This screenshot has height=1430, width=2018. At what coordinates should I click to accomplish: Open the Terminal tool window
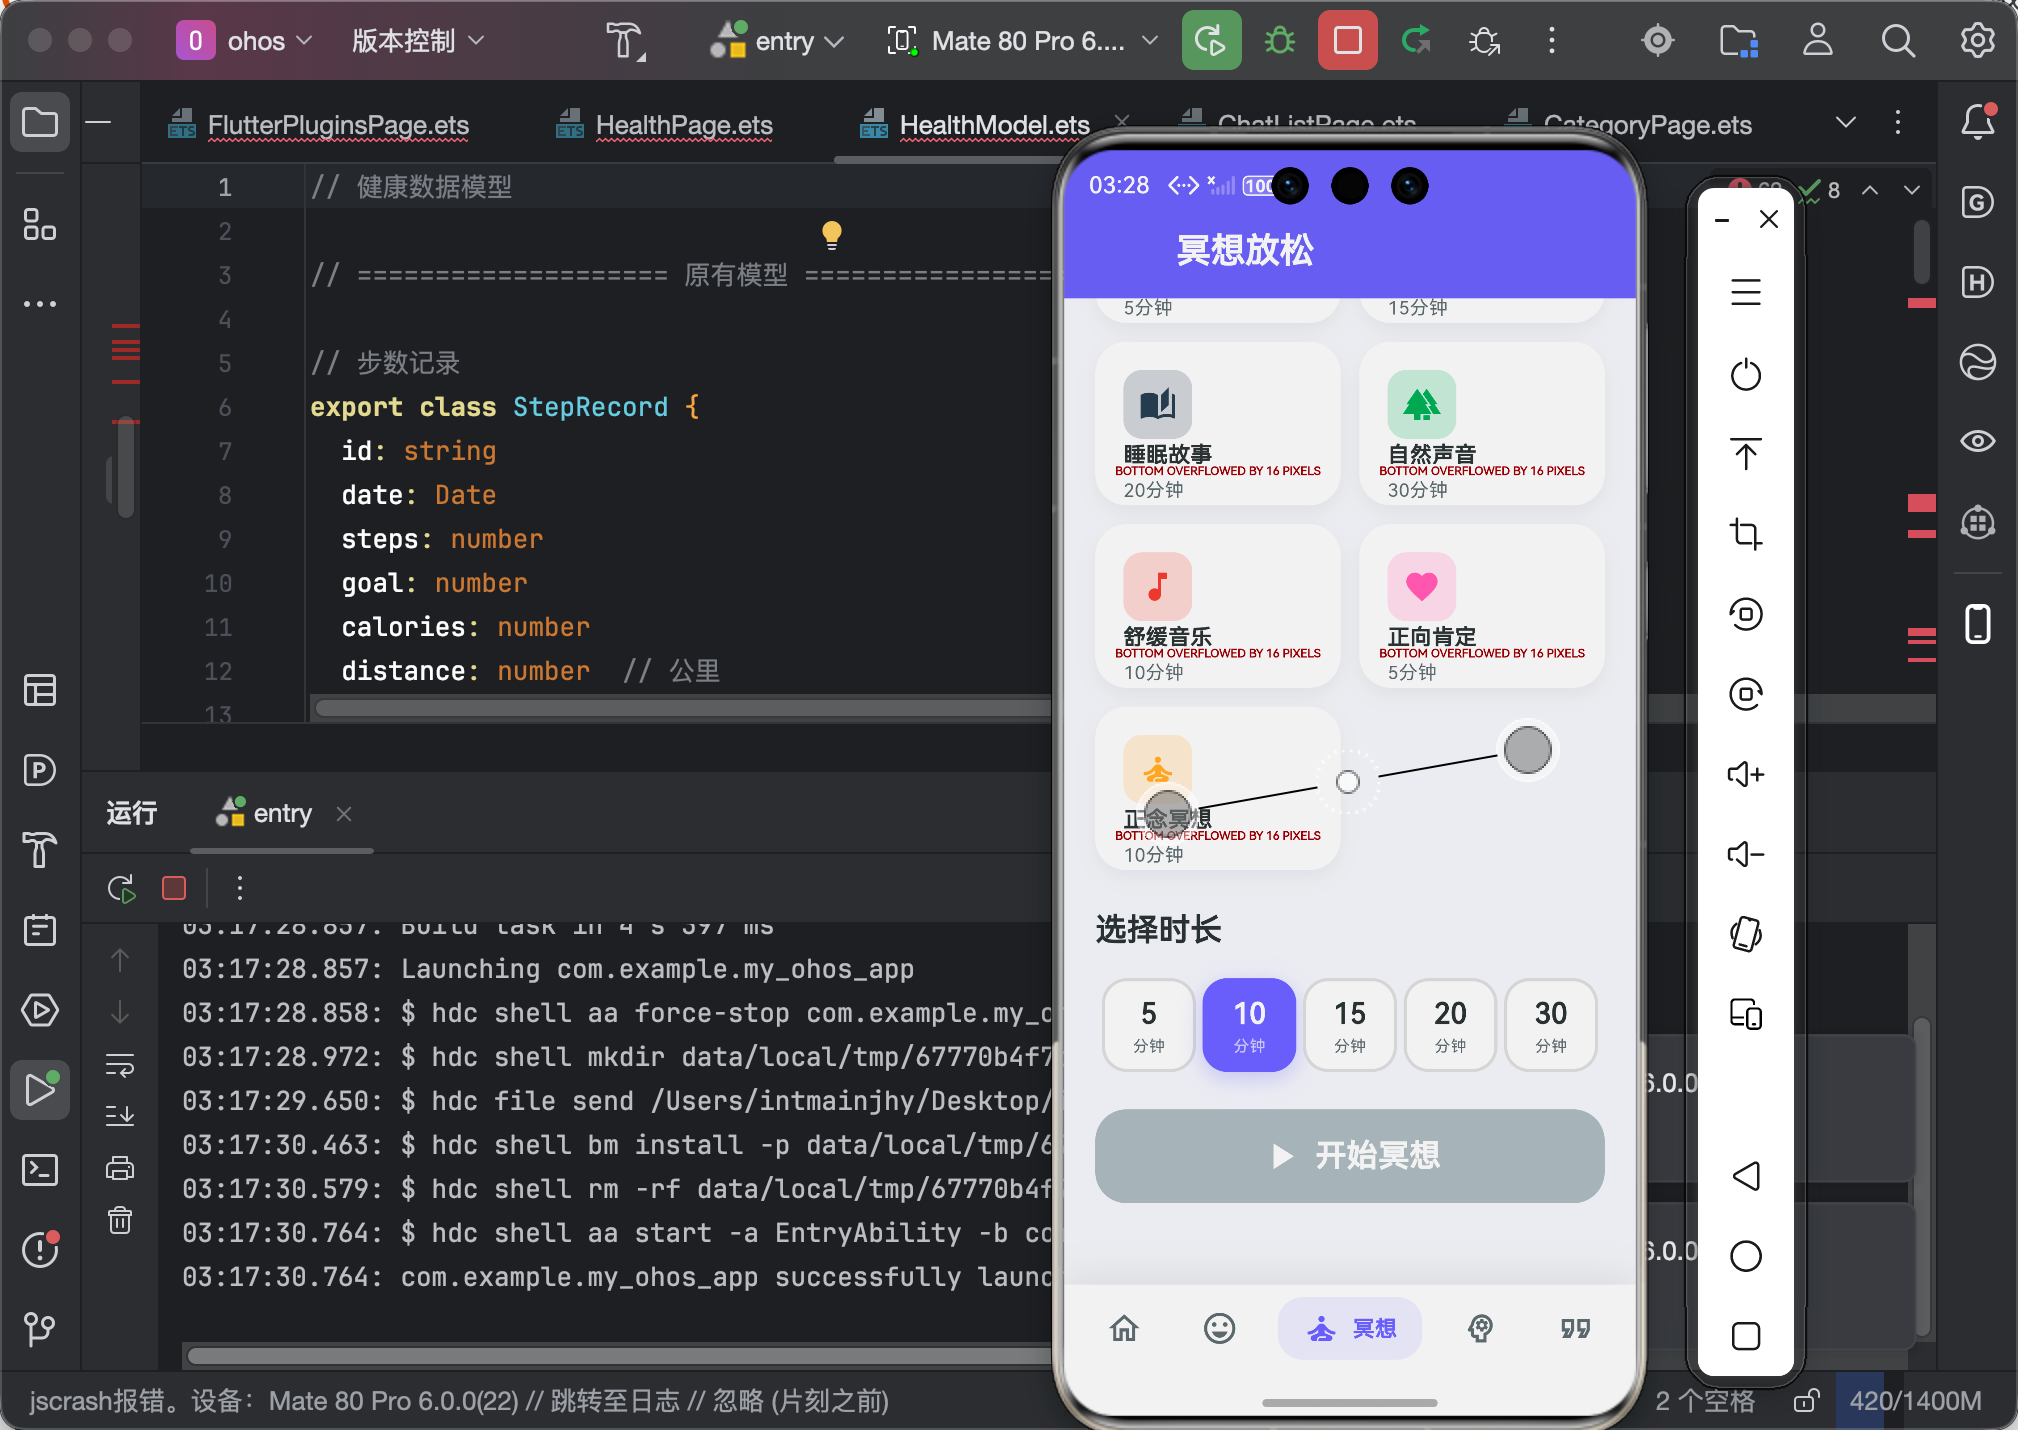[40, 1170]
